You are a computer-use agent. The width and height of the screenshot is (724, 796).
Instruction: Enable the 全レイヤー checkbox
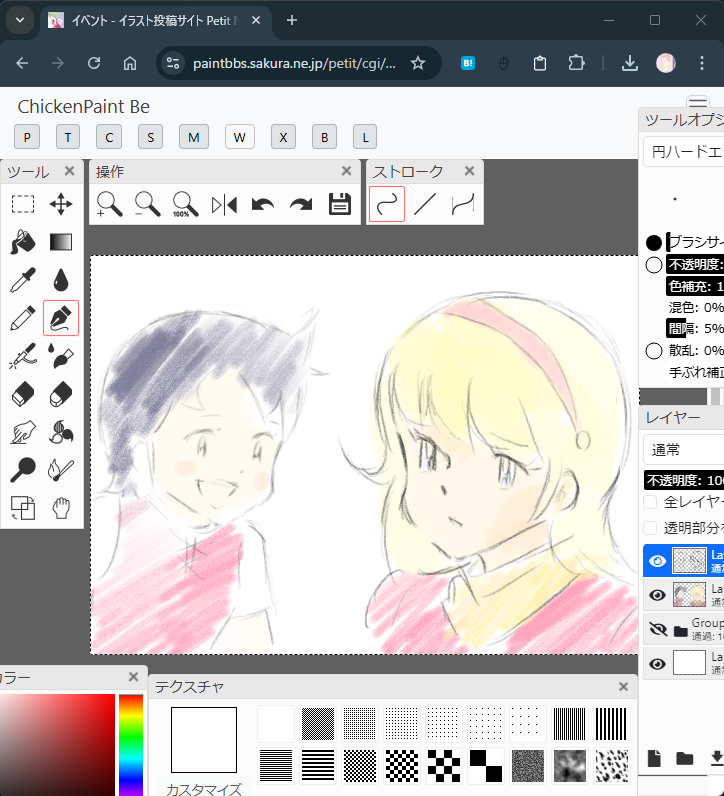coord(651,502)
